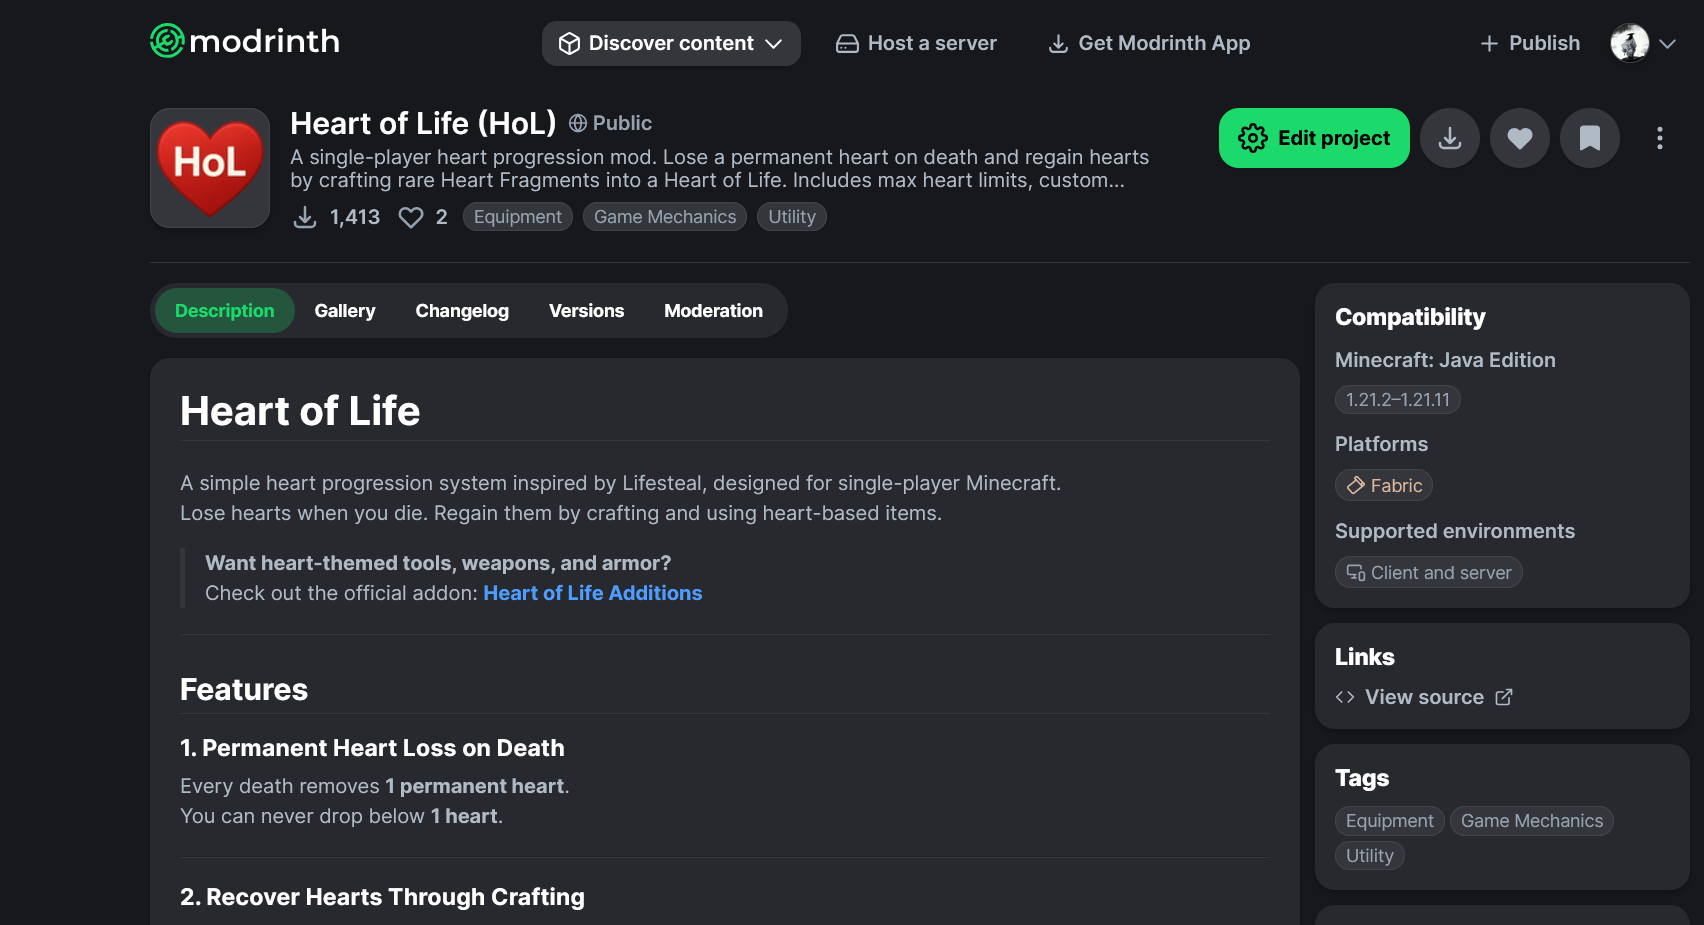Click the heart follow button

pos(1520,138)
